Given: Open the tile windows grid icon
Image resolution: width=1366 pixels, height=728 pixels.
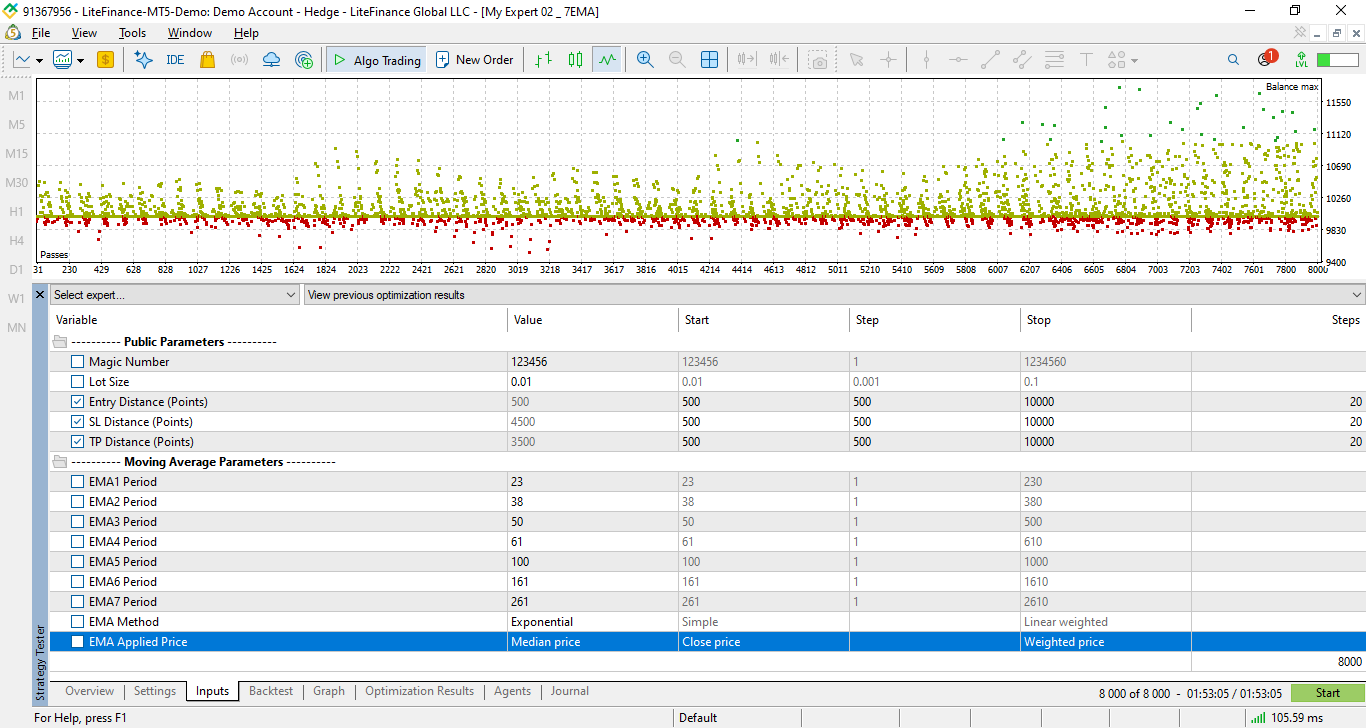Looking at the screenshot, I should (x=709, y=60).
